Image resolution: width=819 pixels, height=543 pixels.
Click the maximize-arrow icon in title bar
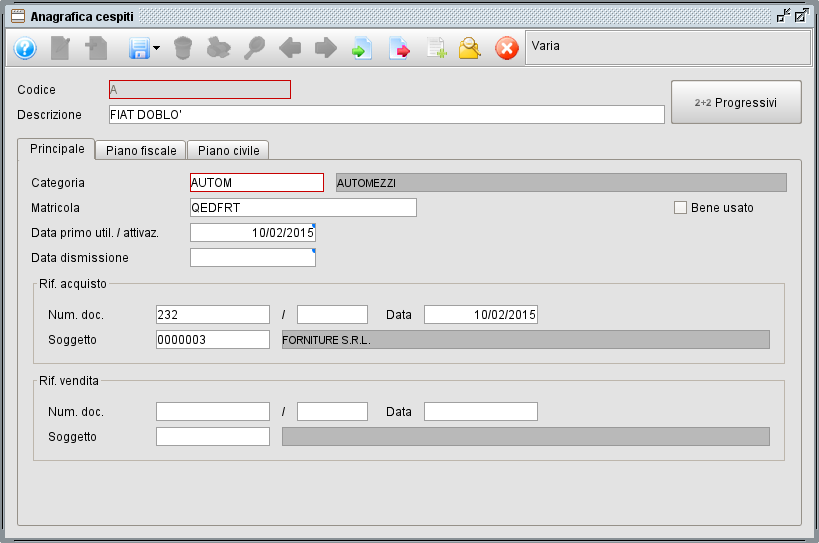click(x=802, y=16)
